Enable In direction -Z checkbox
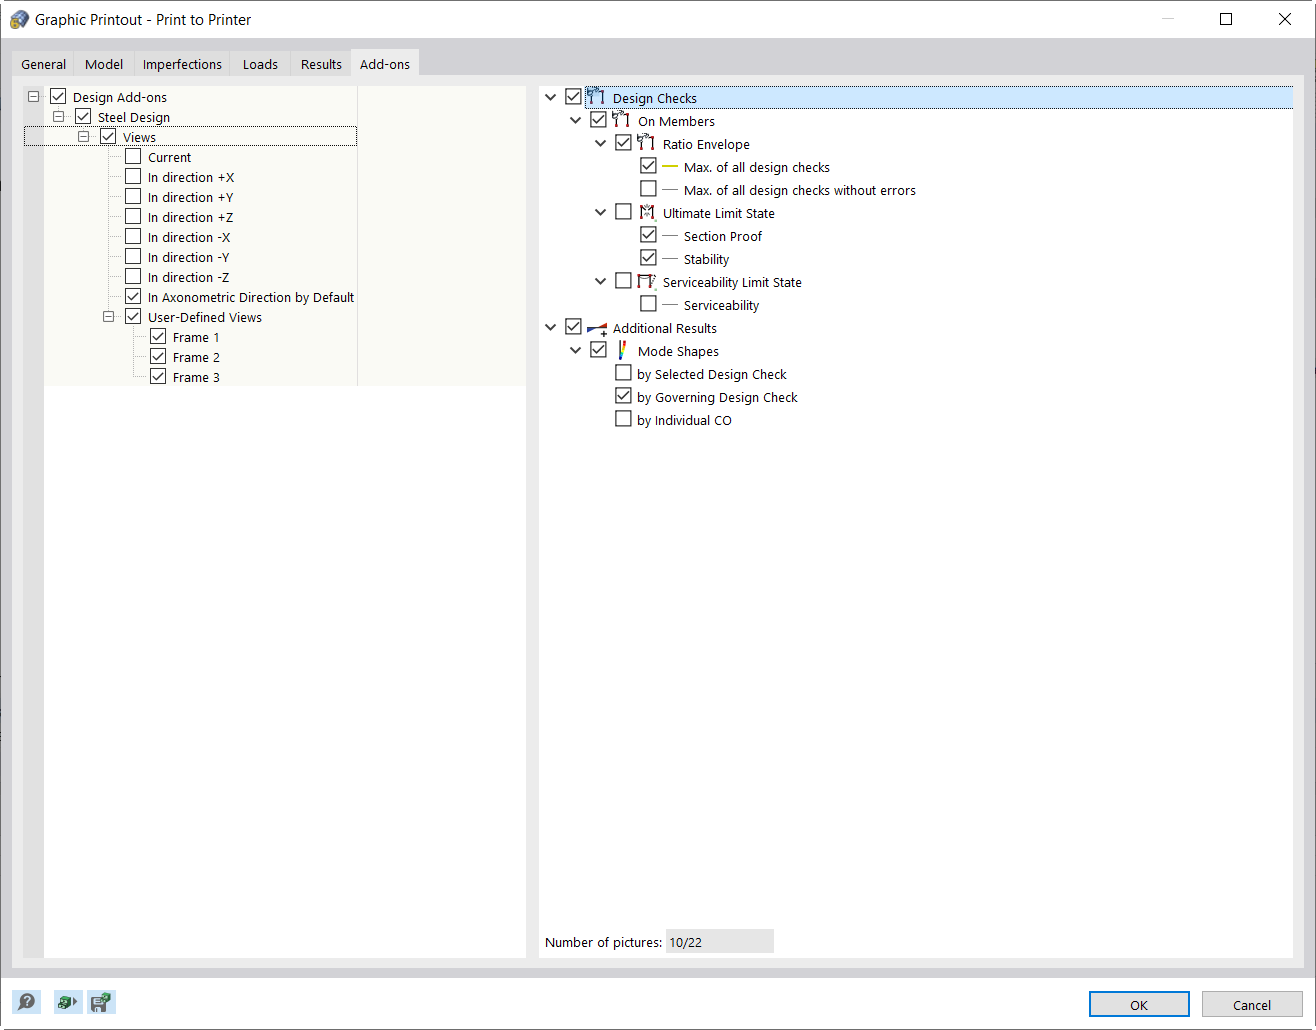The height and width of the screenshot is (1030, 1316). [x=133, y=276]
